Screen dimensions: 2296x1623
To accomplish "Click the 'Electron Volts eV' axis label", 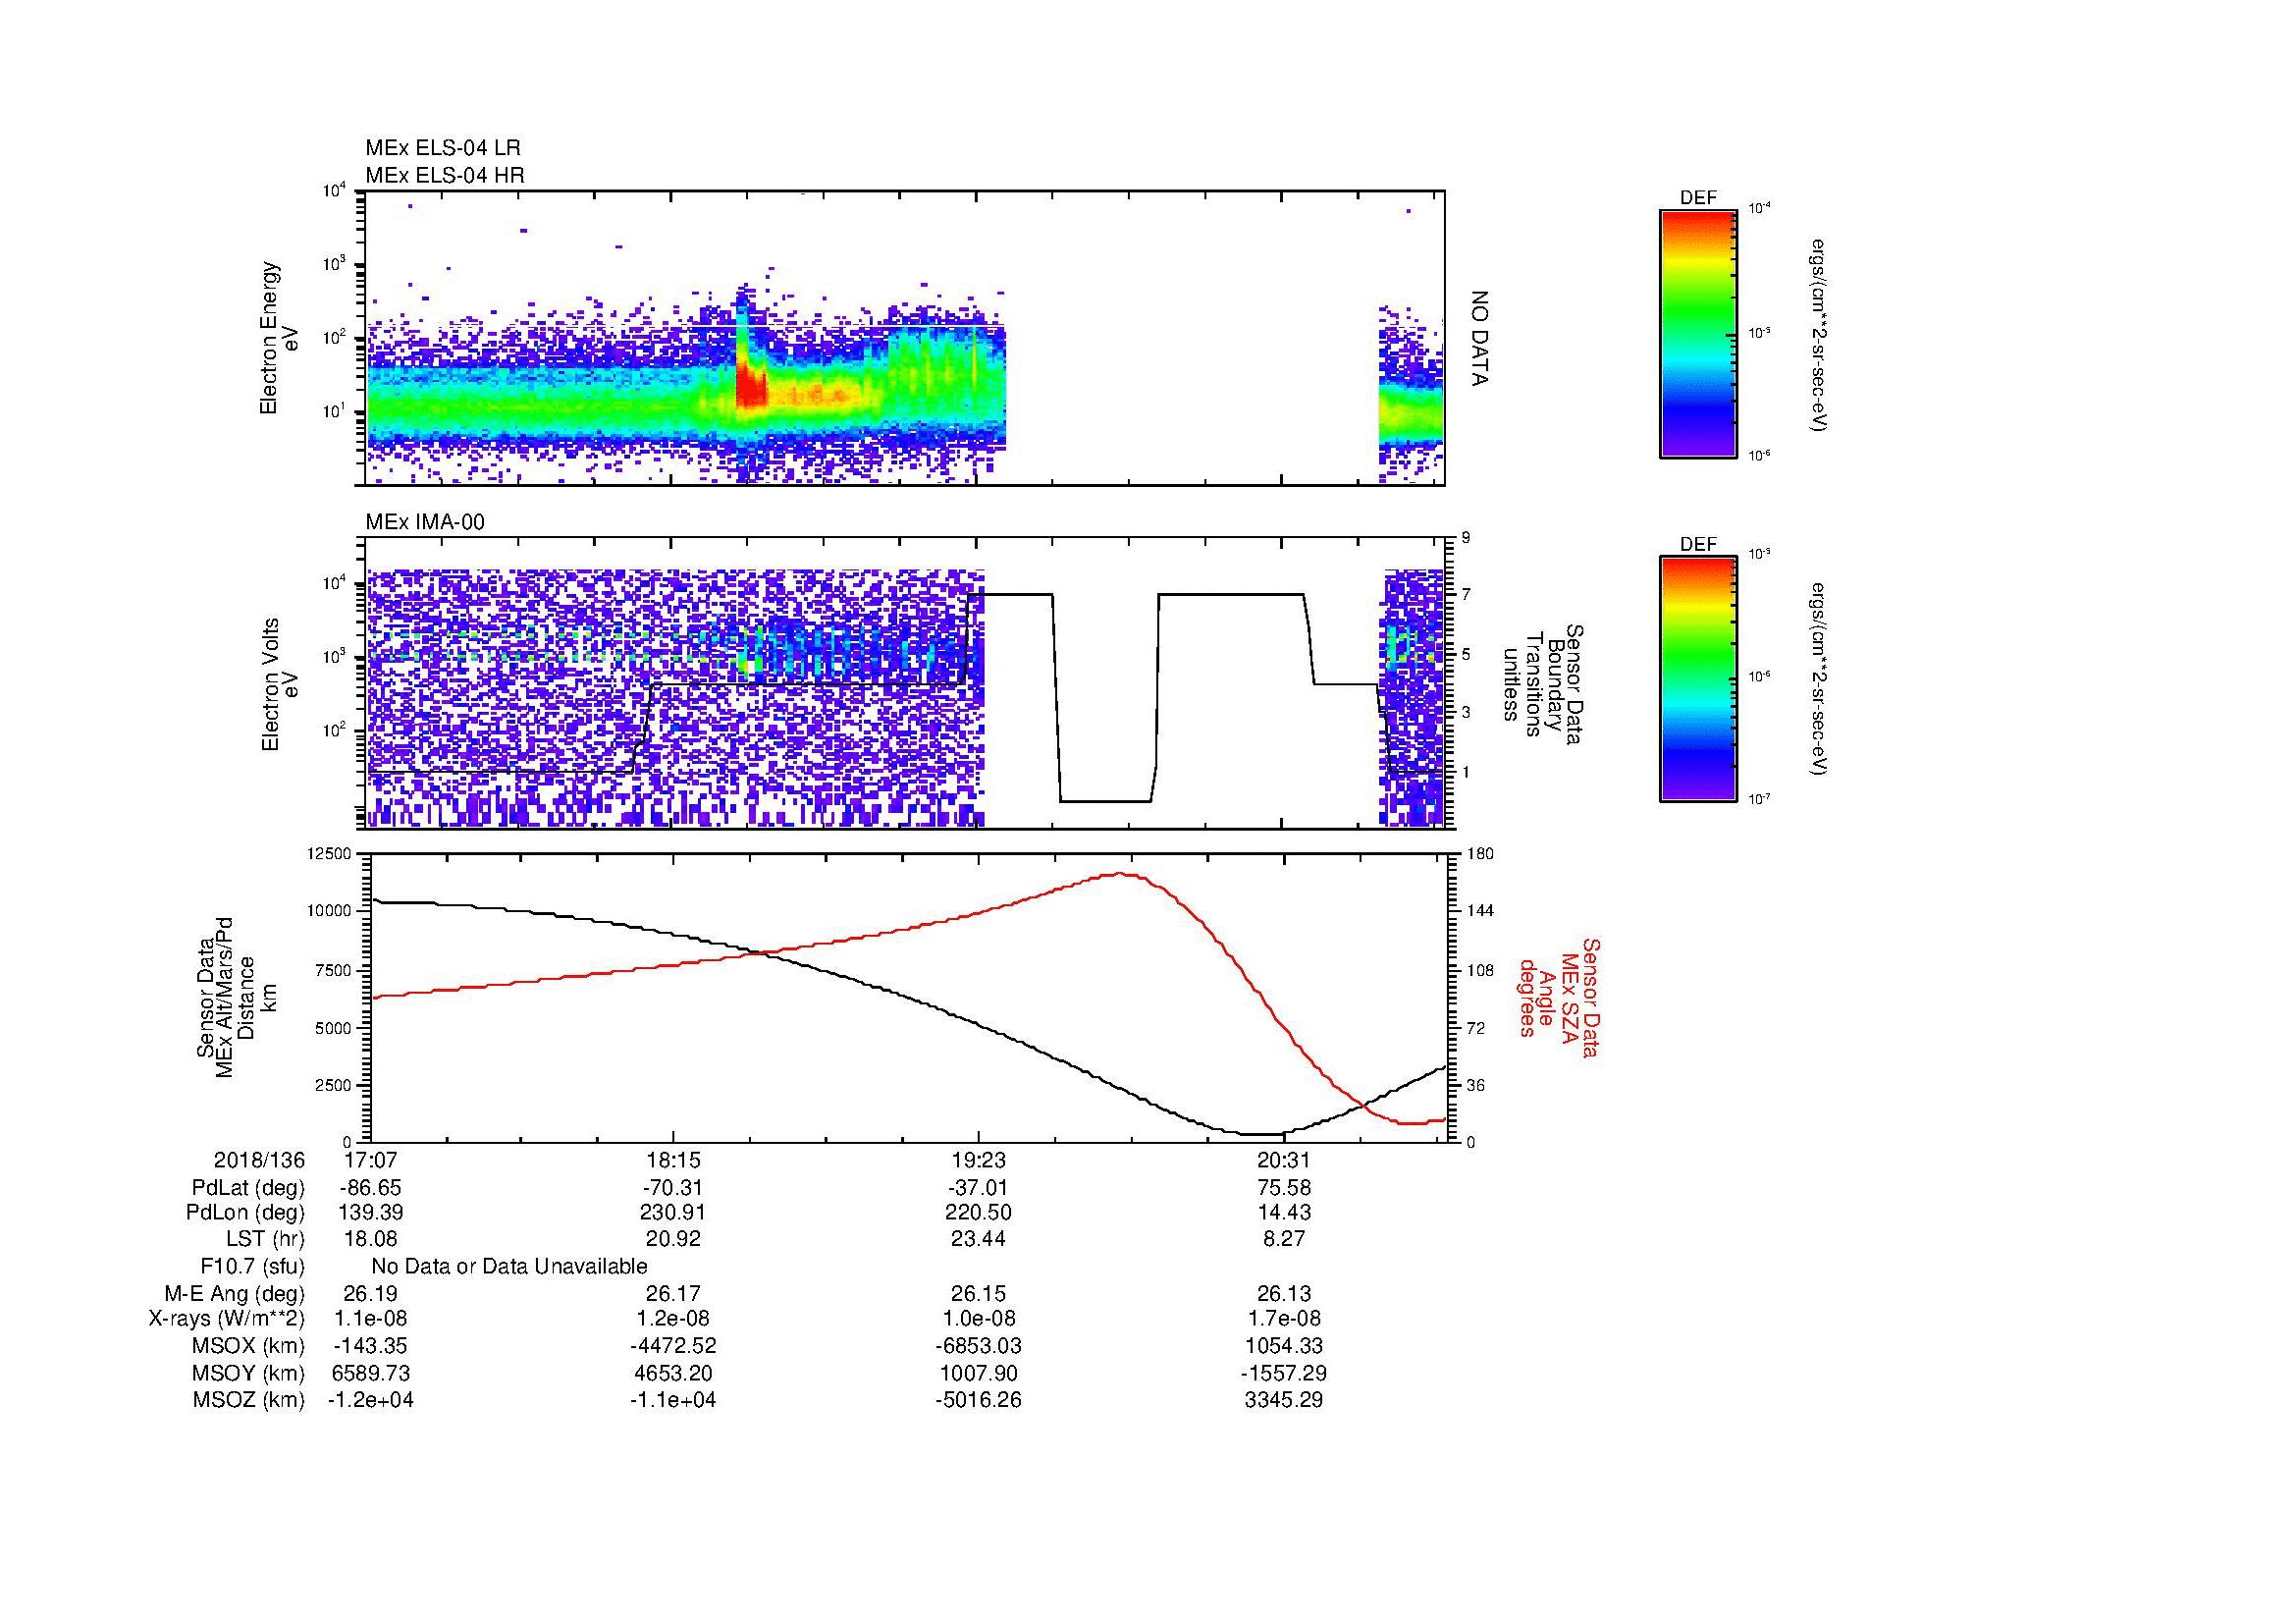I will coord(280,685).
